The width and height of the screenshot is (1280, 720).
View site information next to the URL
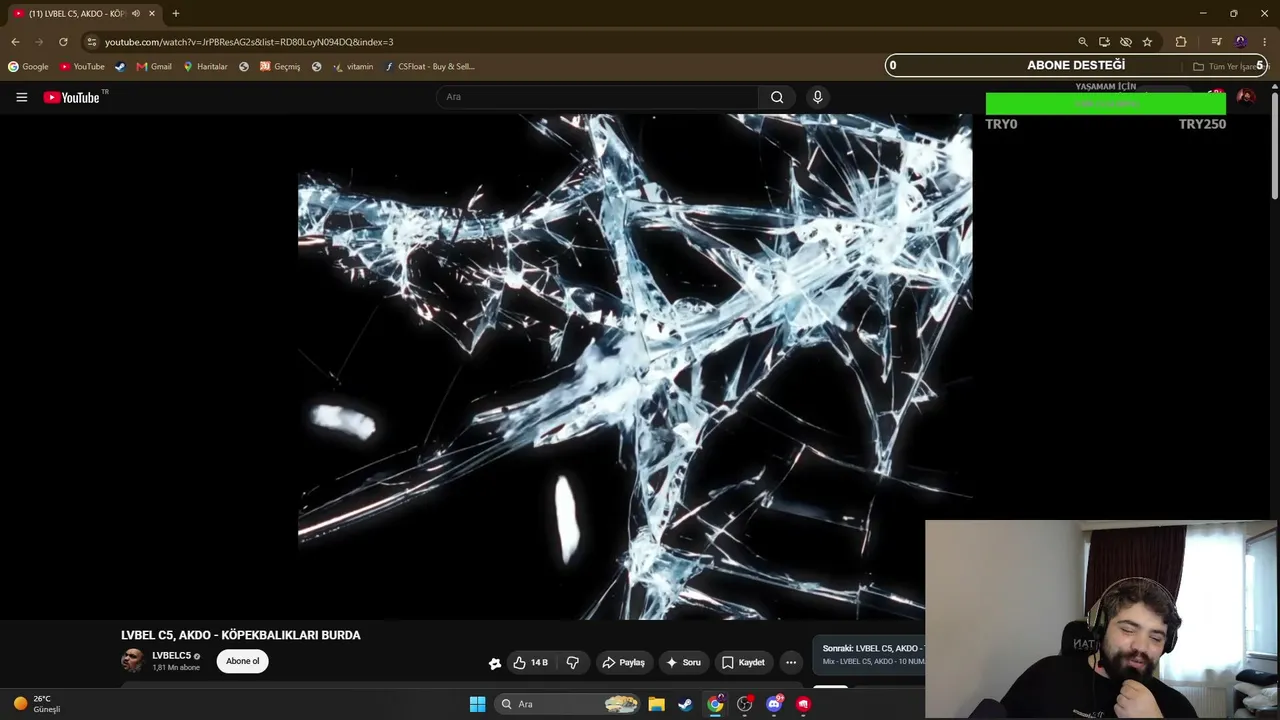tap(92, 42)
